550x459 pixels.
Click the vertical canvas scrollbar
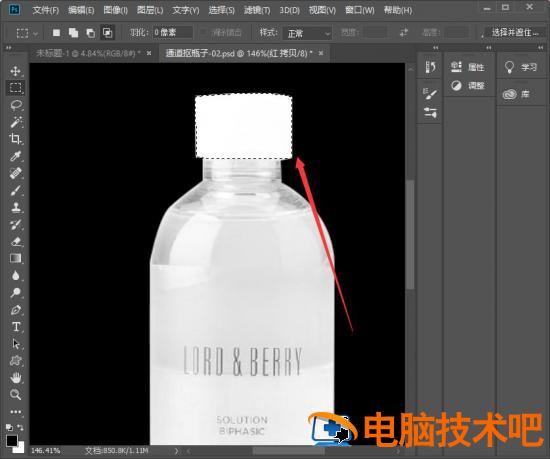(410, 234)
